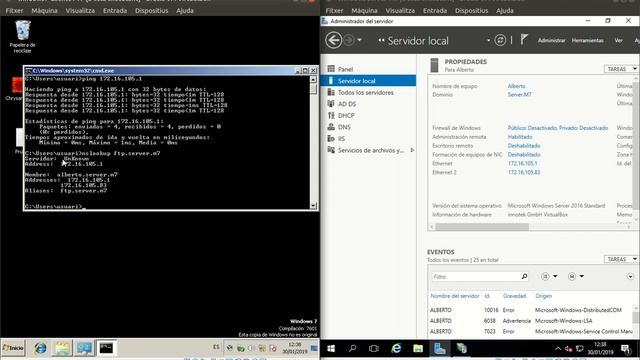The height and width of the screenshot is (360, 640).
Task: Expand Servicios de archivos arrow
Action: click(x=412, y=150)
